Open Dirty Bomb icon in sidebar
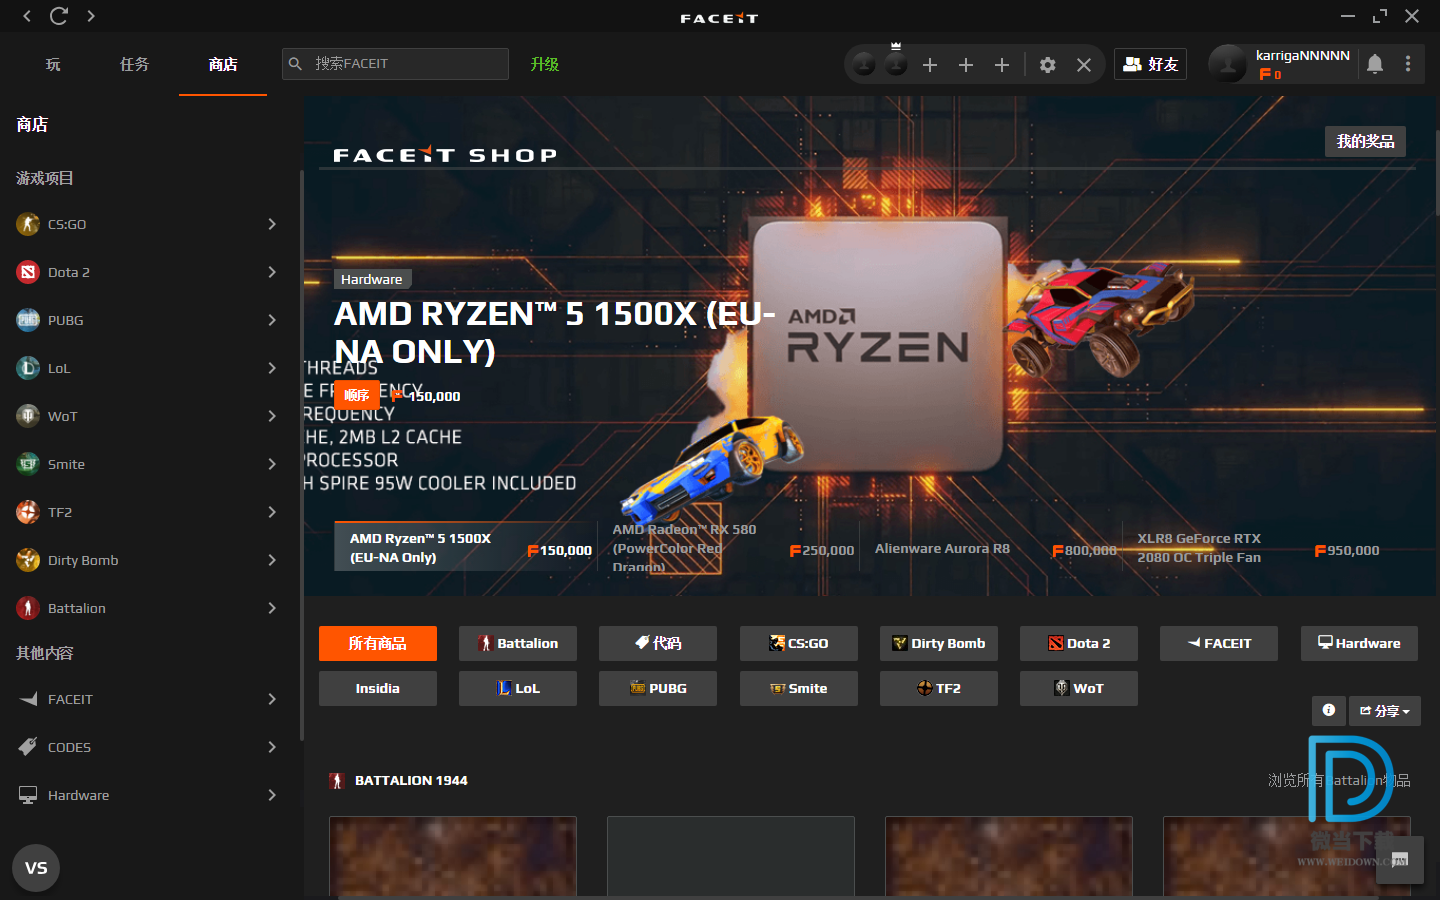This screenshot has width=1440, height=900. click(28, 560)
